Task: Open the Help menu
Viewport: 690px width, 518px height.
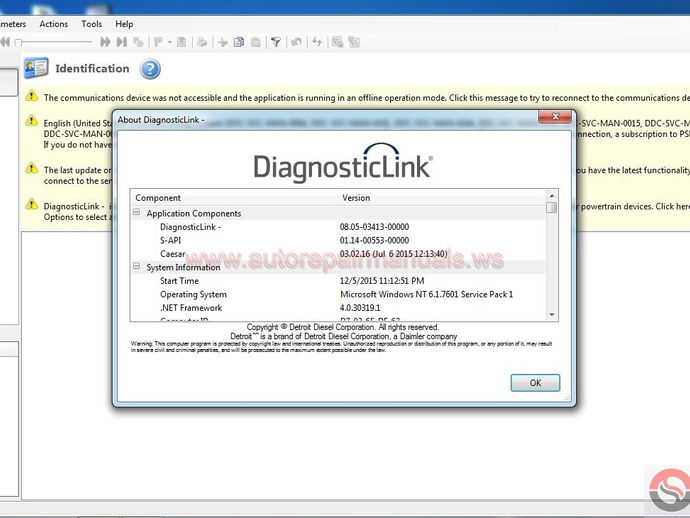Action: [124, 24]
